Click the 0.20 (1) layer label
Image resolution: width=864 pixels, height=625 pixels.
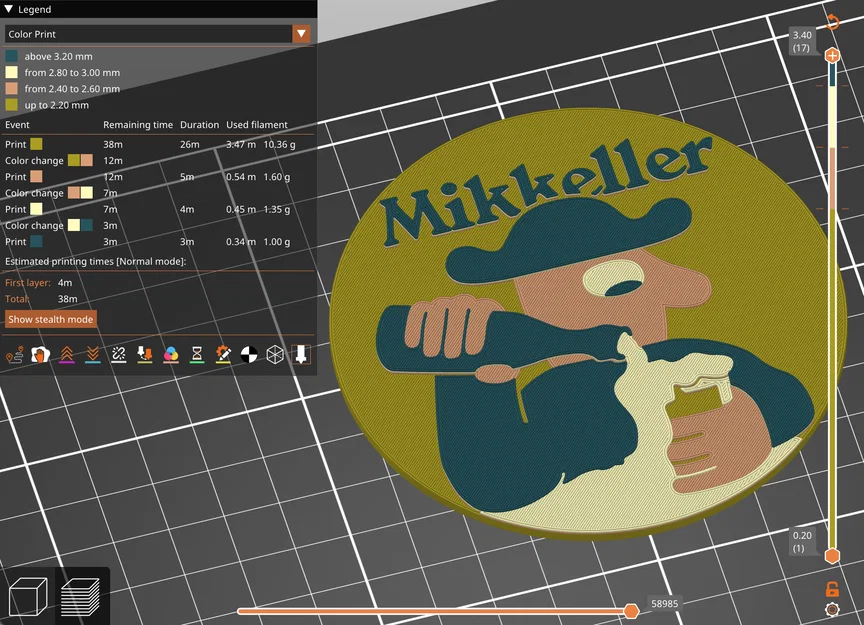[x=802, y=542]
